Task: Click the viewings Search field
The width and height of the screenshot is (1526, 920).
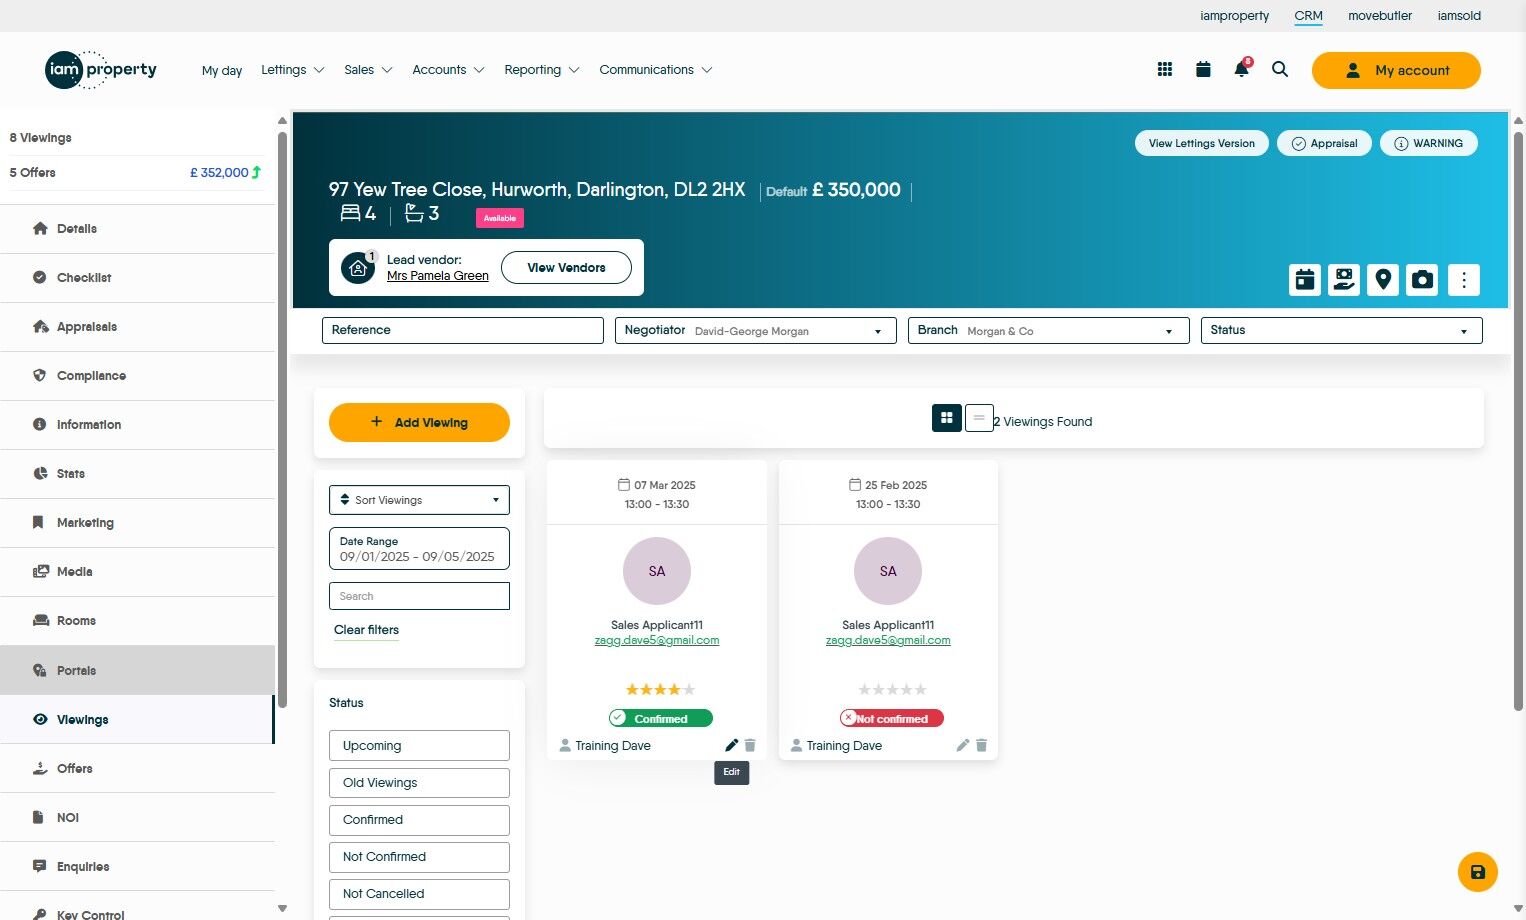Action: click(419, 596)
